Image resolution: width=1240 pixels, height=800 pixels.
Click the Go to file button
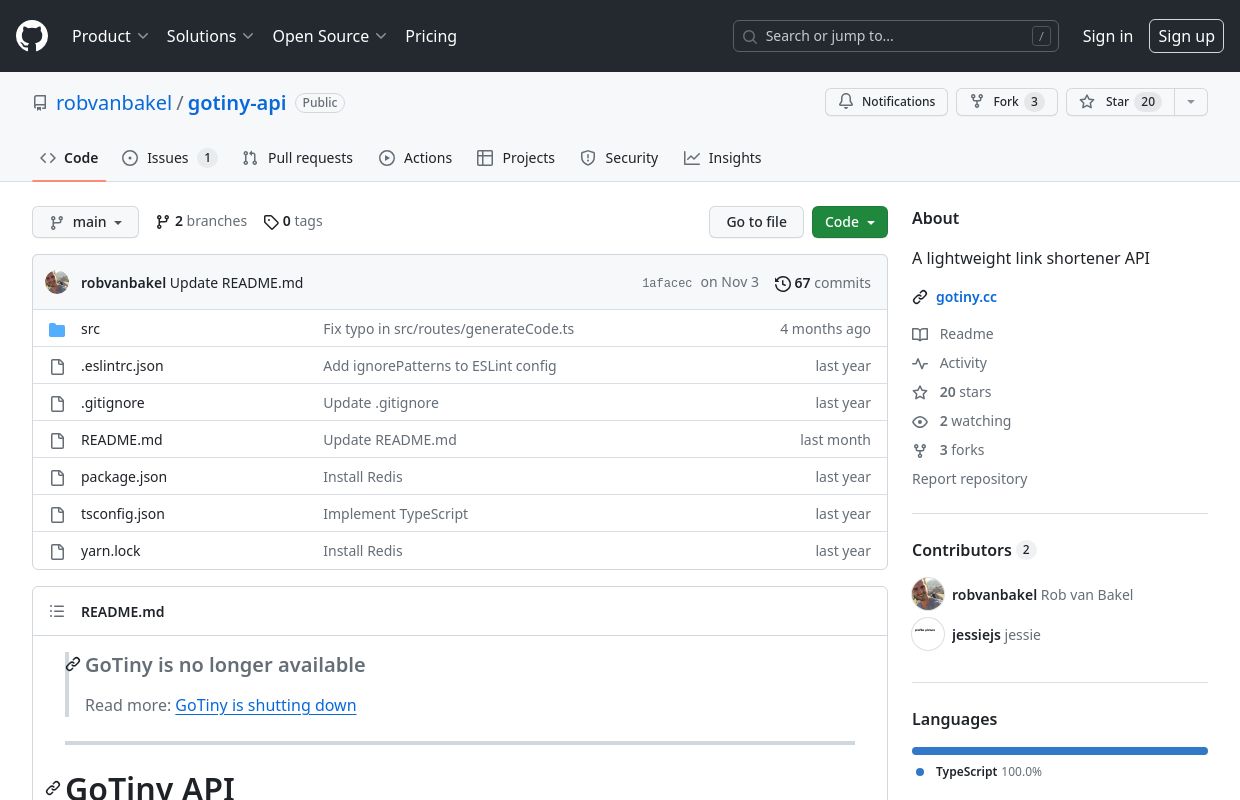756,222
